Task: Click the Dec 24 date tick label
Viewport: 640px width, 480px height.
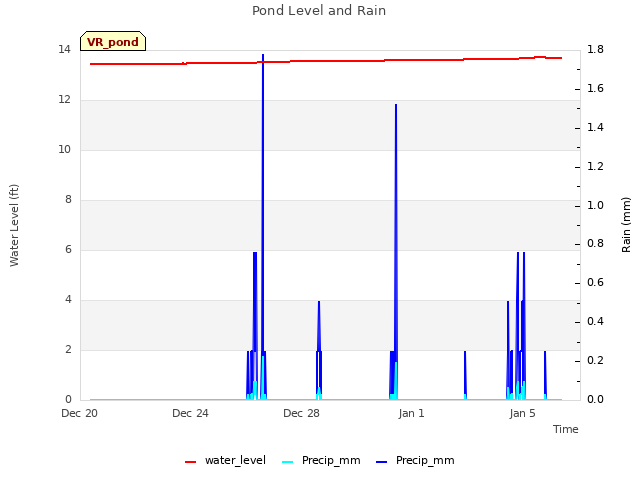Action: coord(190,413)
